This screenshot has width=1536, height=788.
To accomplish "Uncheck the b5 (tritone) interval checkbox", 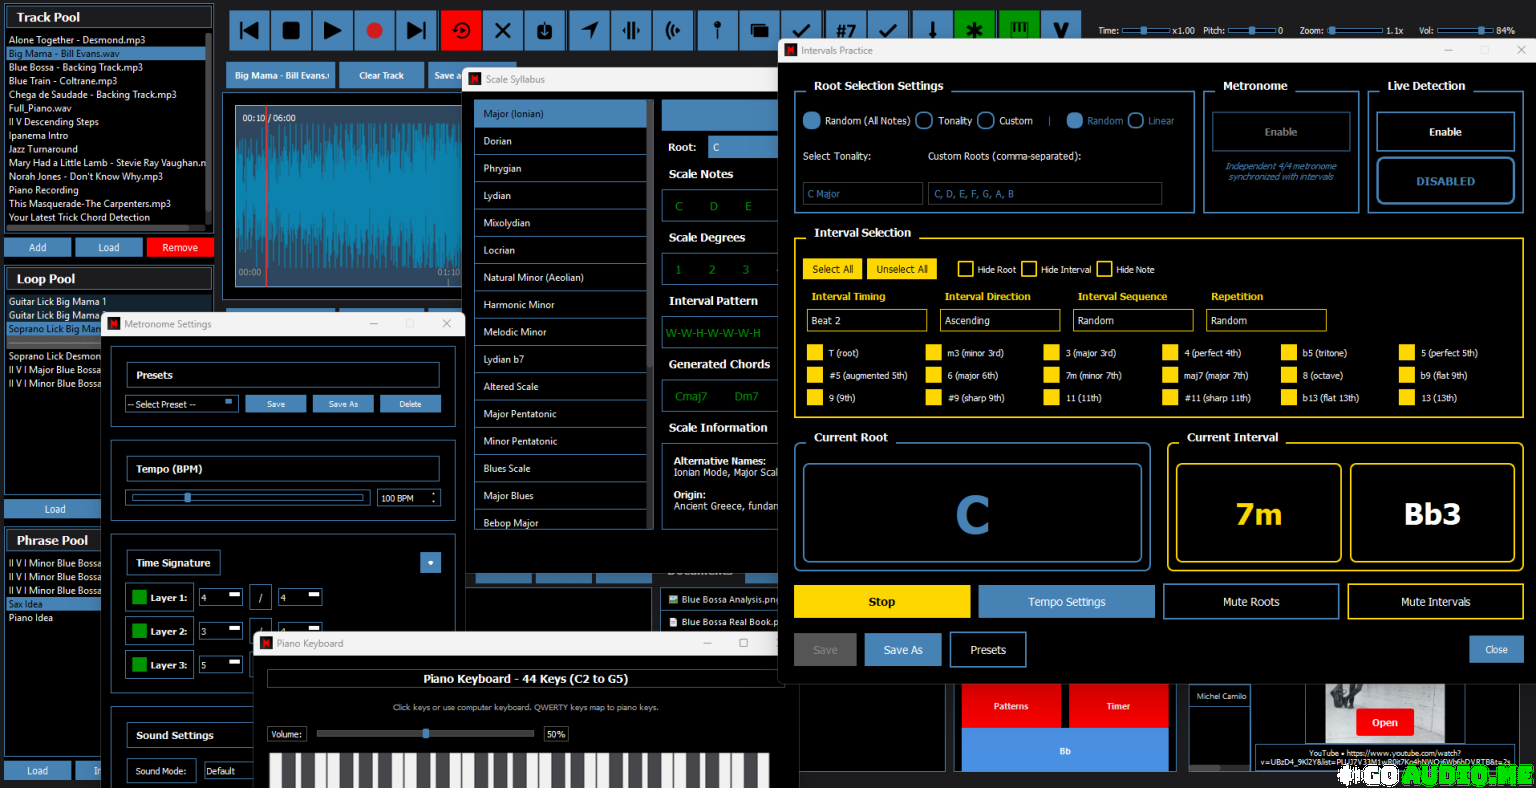I will 1289,353.
